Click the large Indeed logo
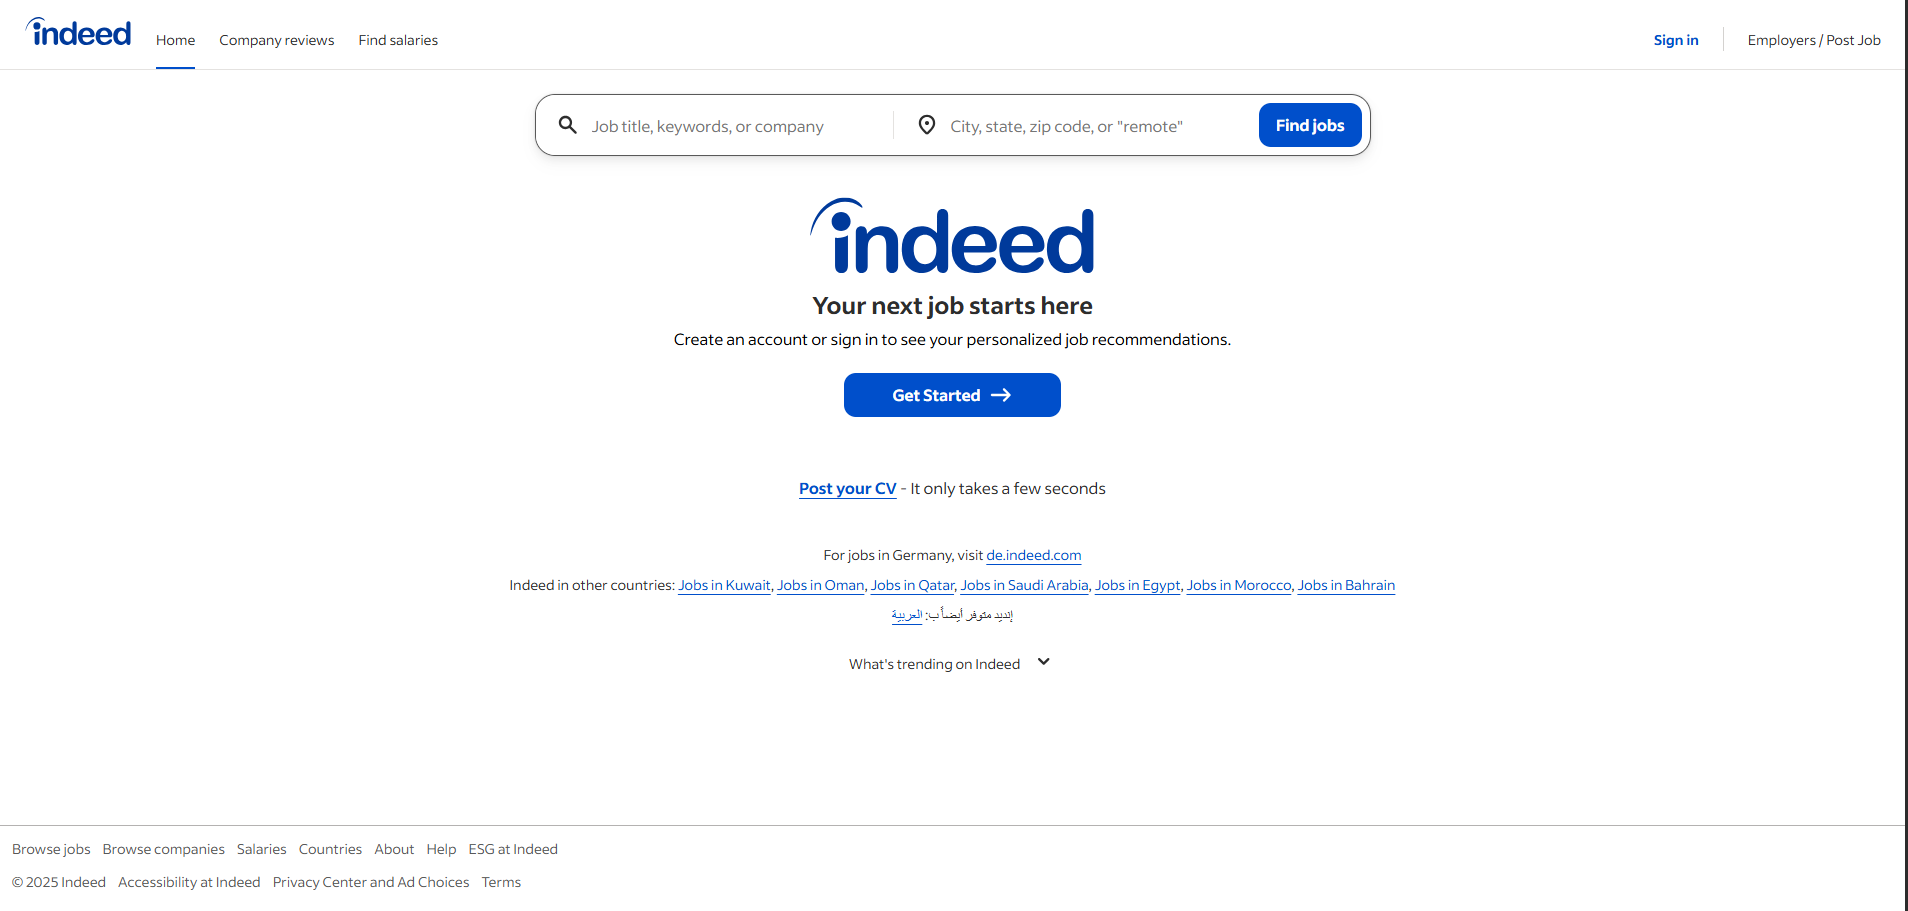This screenshot has height=911, width=1908. tap(952, 238)
